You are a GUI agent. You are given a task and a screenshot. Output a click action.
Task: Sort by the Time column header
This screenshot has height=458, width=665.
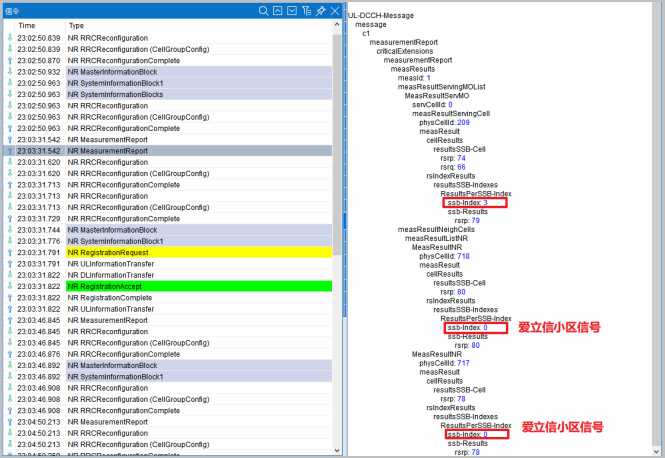pos(27,25)
